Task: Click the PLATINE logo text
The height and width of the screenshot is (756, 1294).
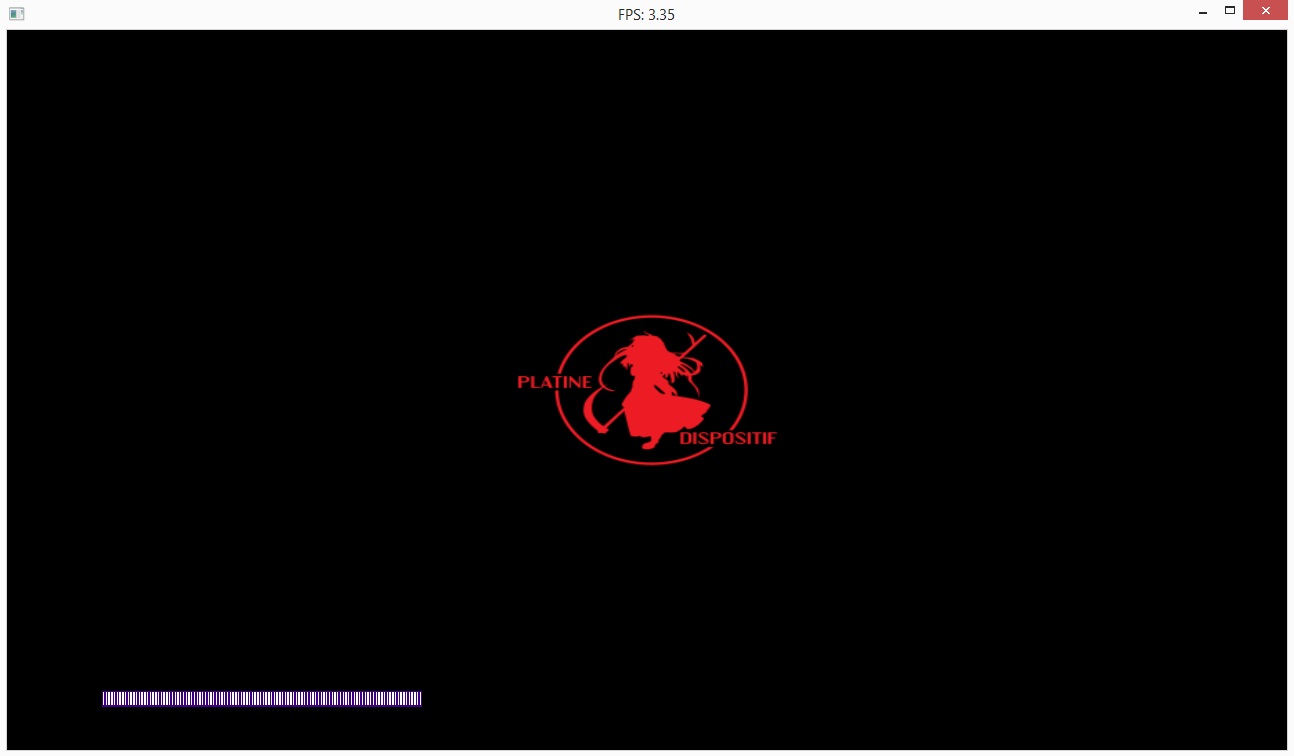Action: pyautogui.click(x=555, y=382)
